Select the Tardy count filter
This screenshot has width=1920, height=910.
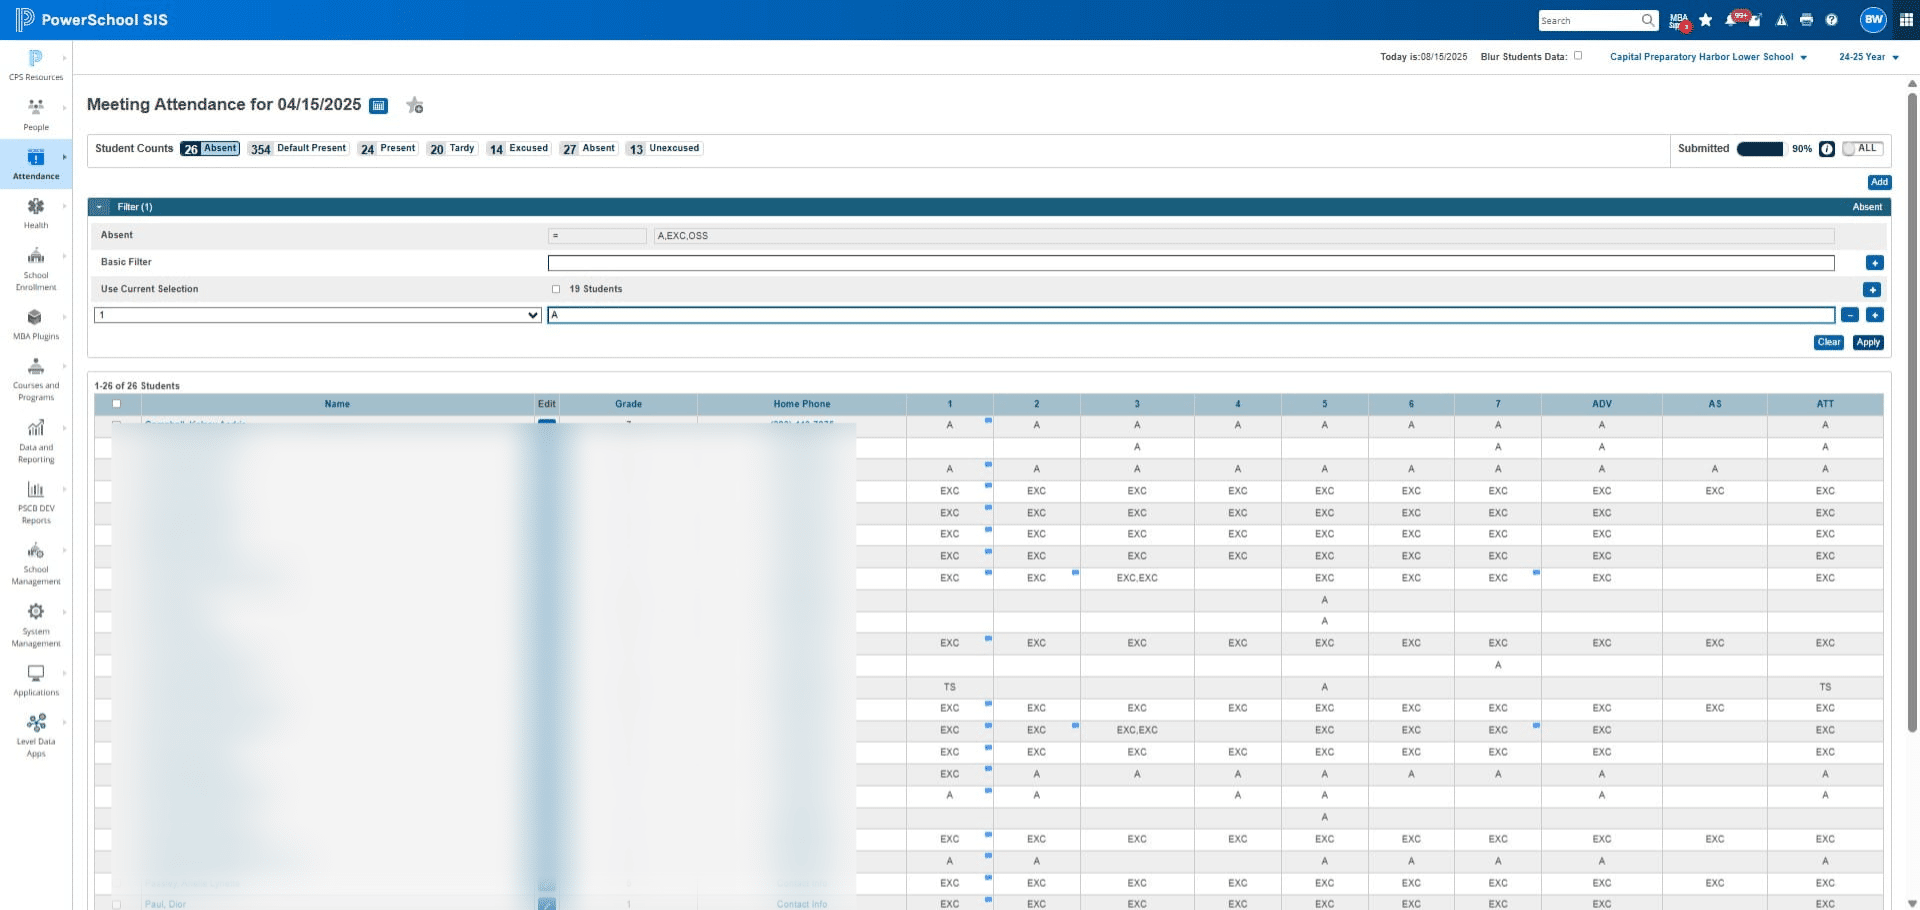pyautogui.click(x=451, y=149)
